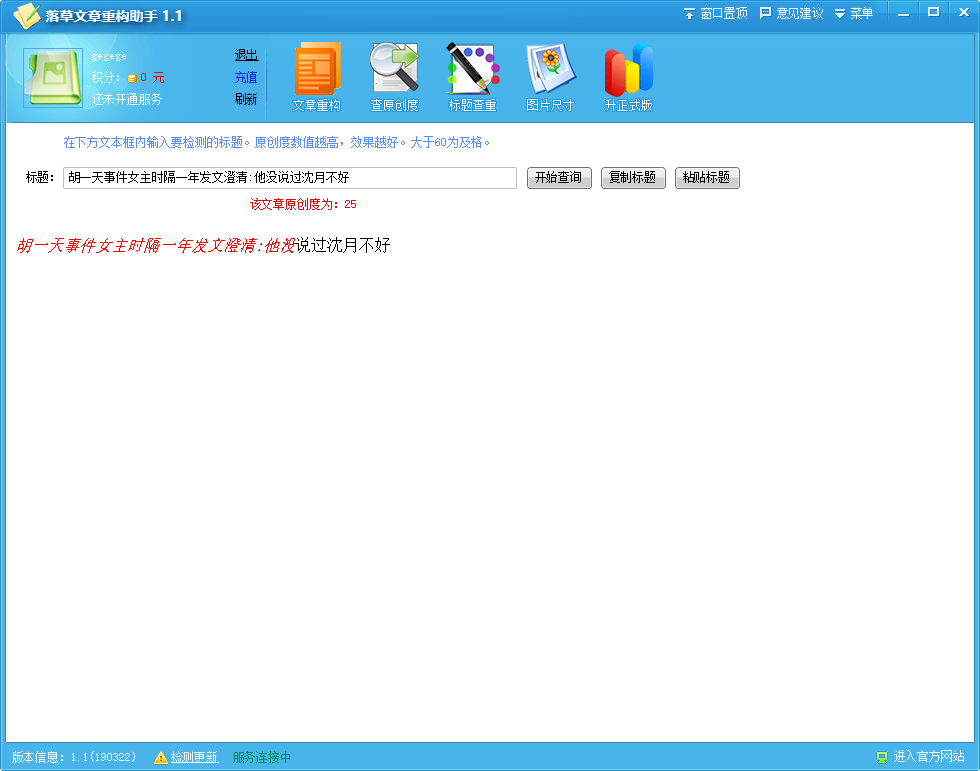This screenshot has height=771, width=980.
Task: Click the update warning triangle icon
Action: 161,758
